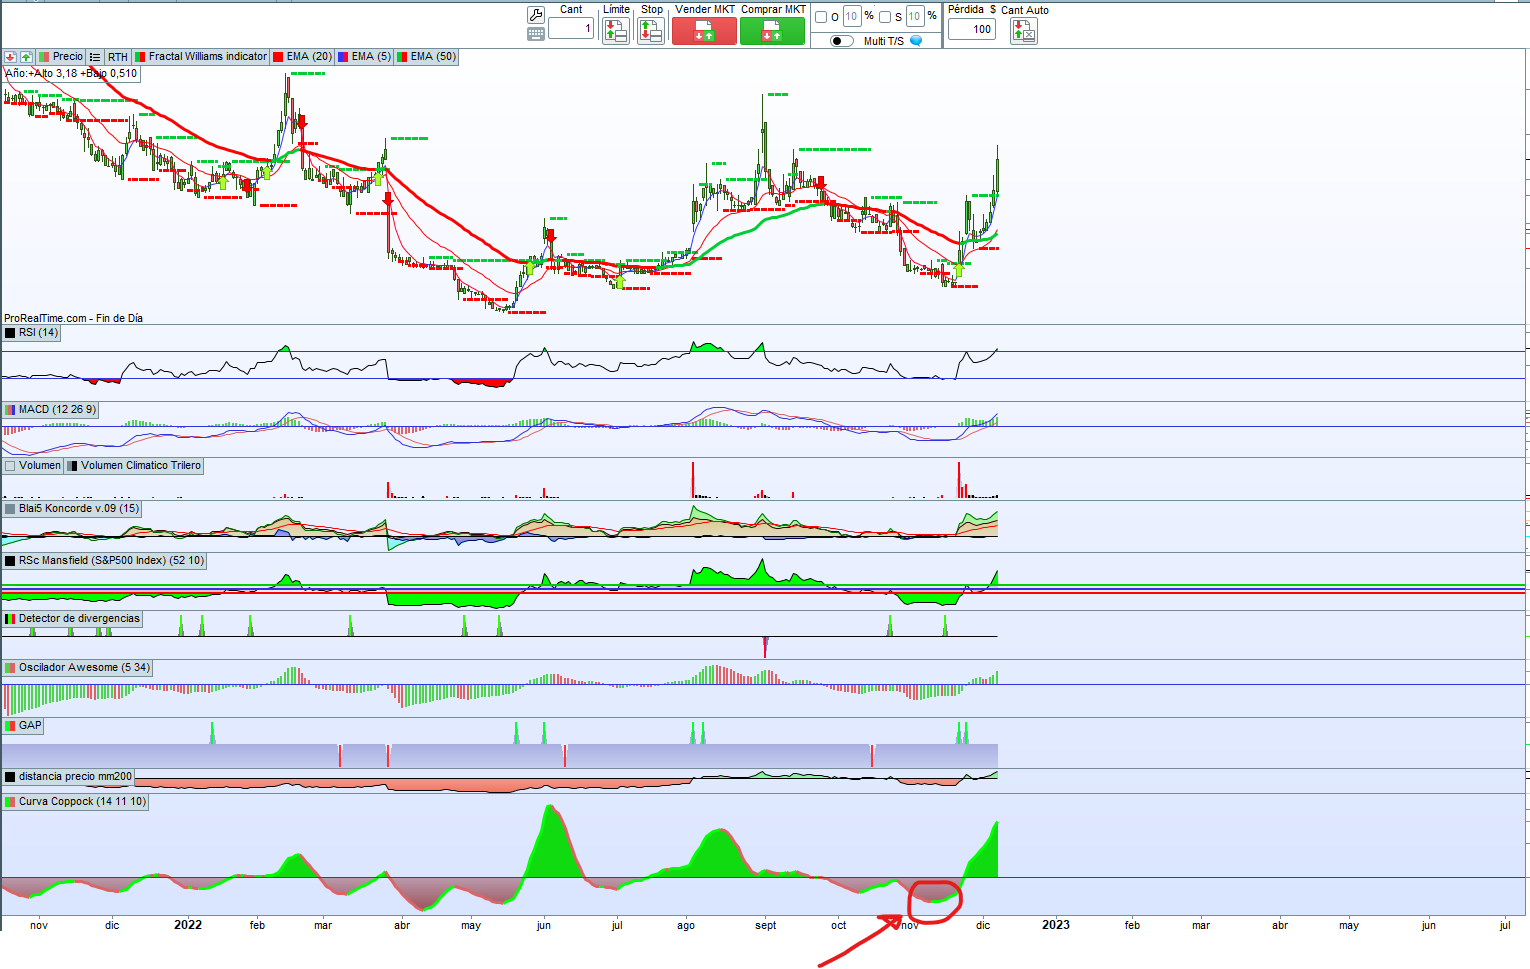Open the EMA (5) label
Viewport: 1530px width, 969px height.
(x=371, y=57)
